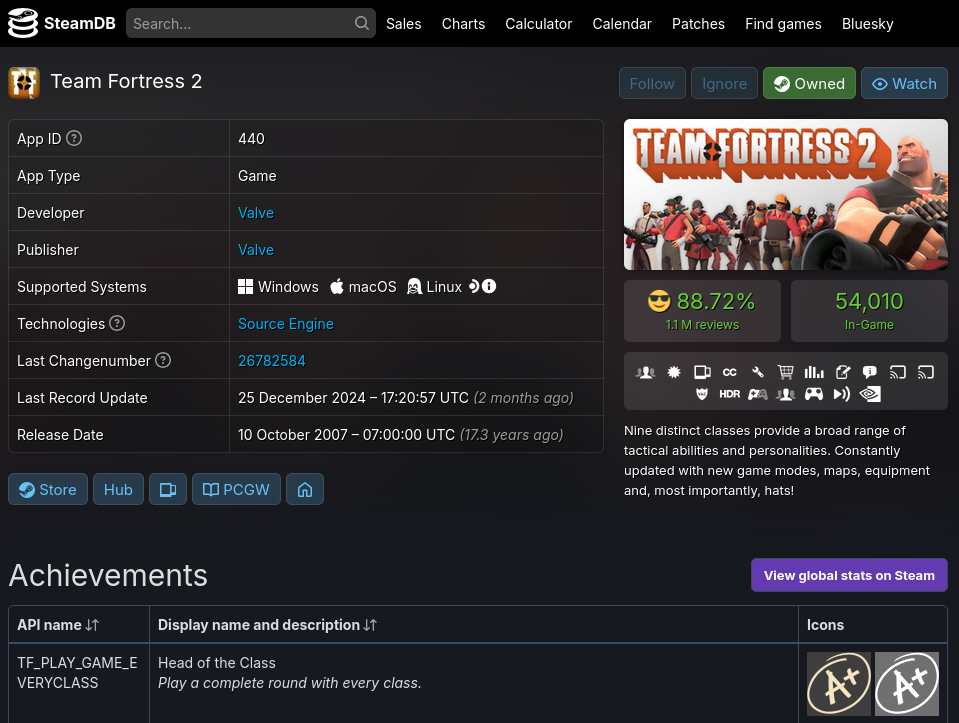Click the NVIDIA logo feature icon
The width and height of the screenshot is (959, 723).
coord(870,394)
